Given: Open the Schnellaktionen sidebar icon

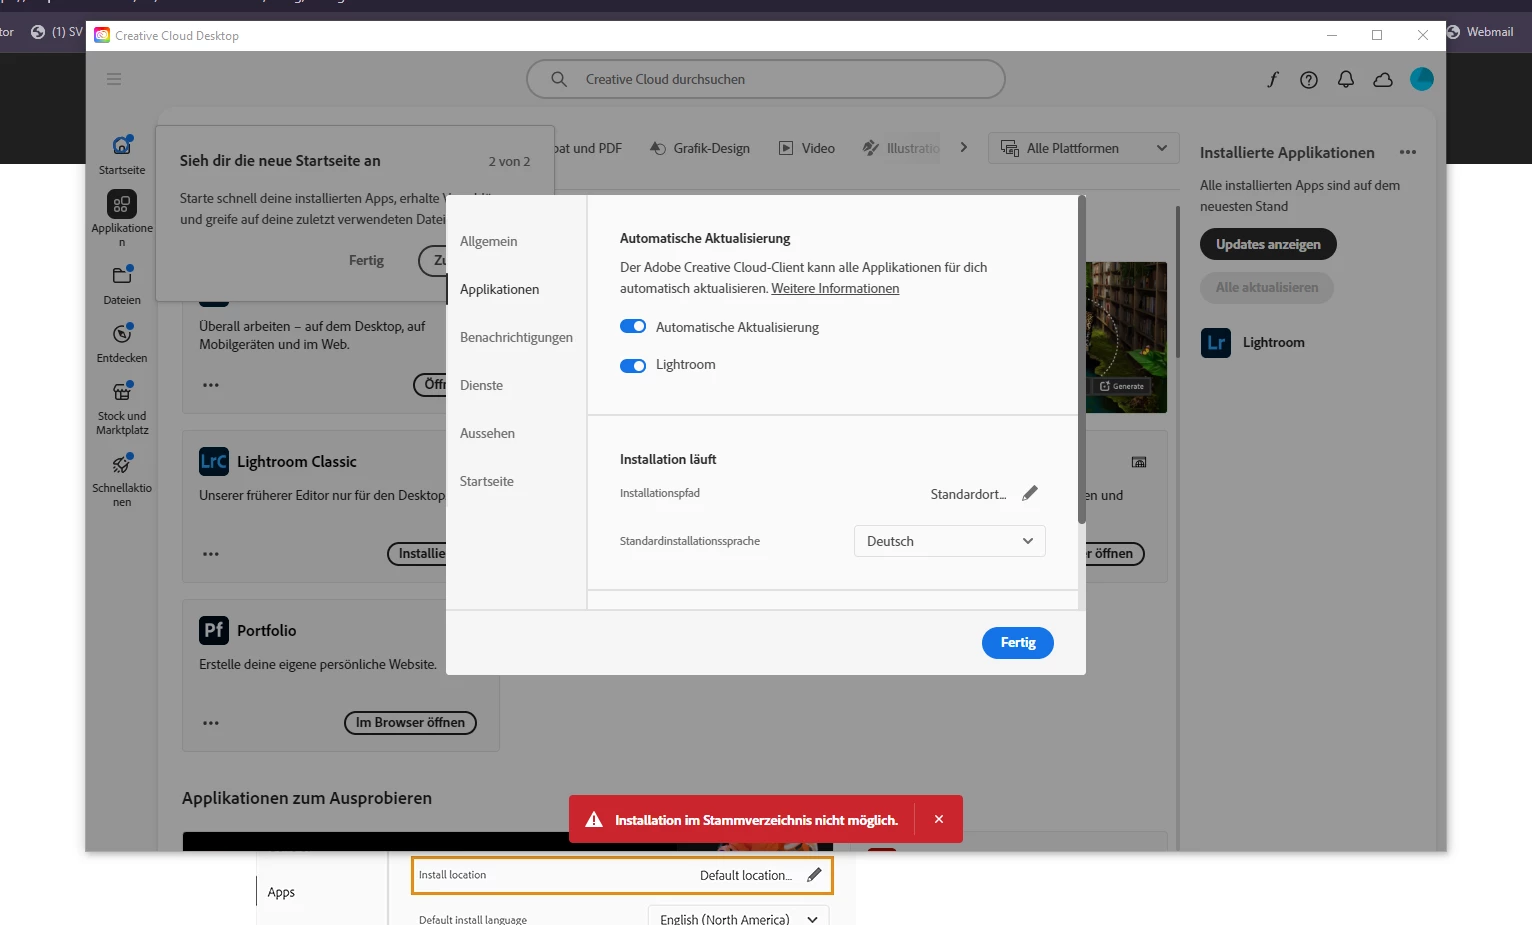Looking at the screenshot, I should [122, 463].
